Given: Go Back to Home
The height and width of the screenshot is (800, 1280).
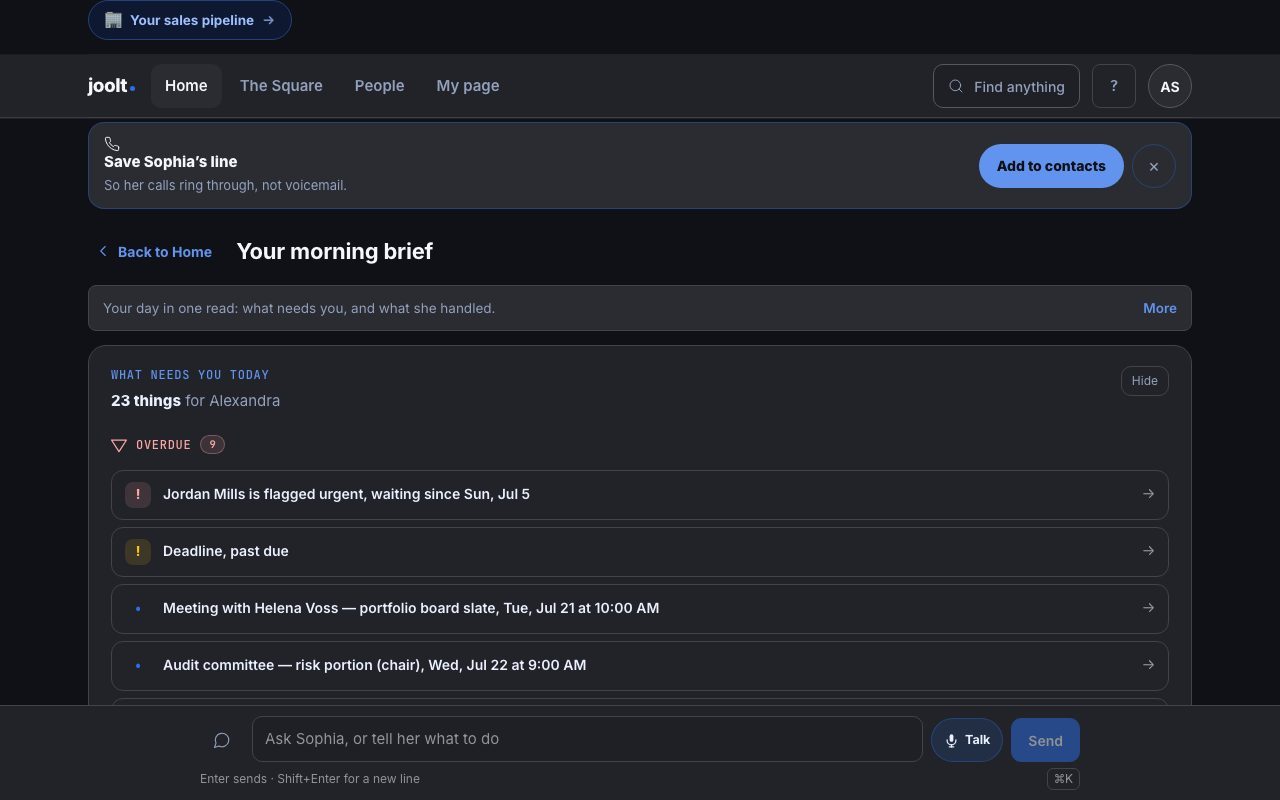Looking at the screenshot, I should (x=155, y=252).
